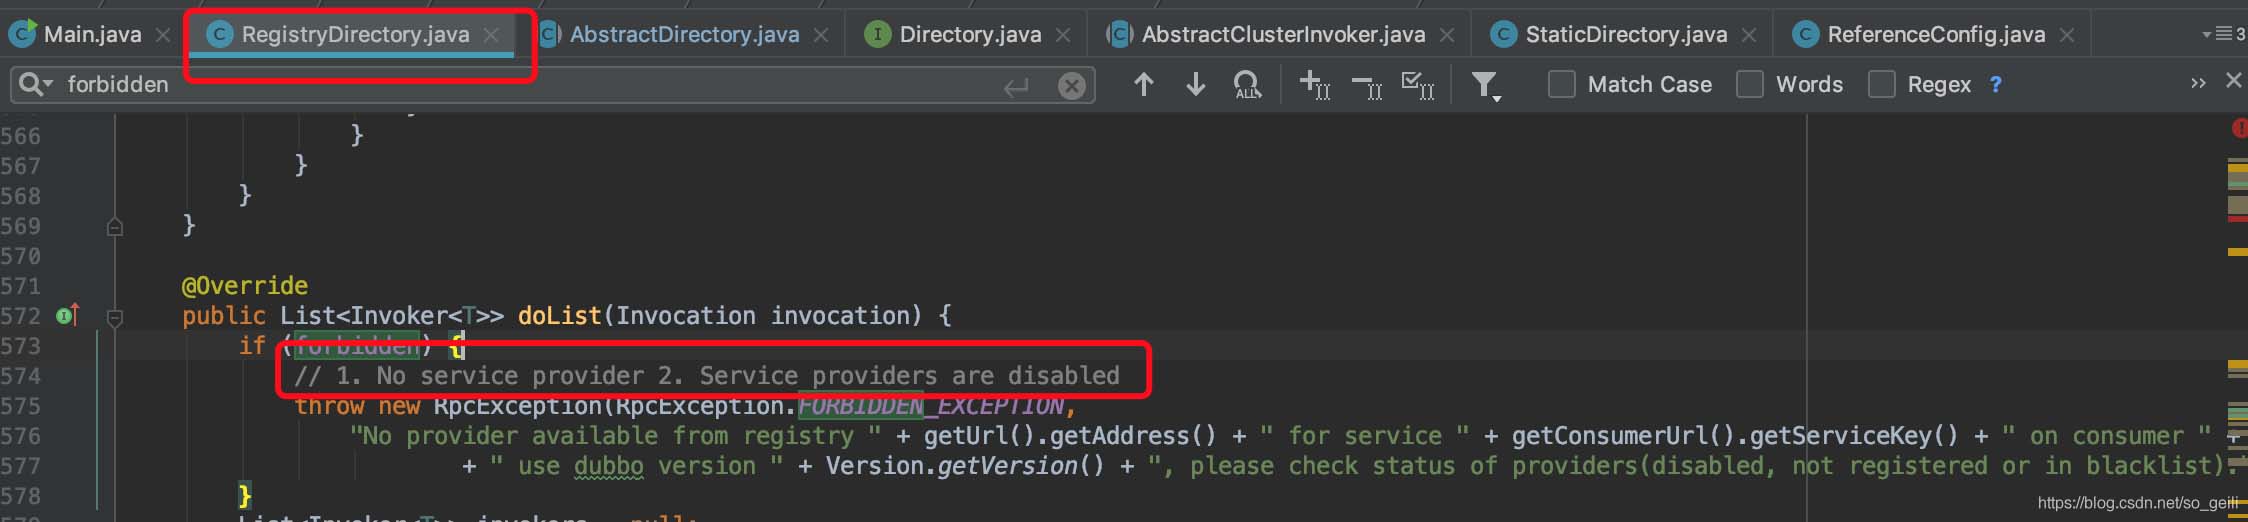Close the AbstractDirectory.java tab

(821, 35)
